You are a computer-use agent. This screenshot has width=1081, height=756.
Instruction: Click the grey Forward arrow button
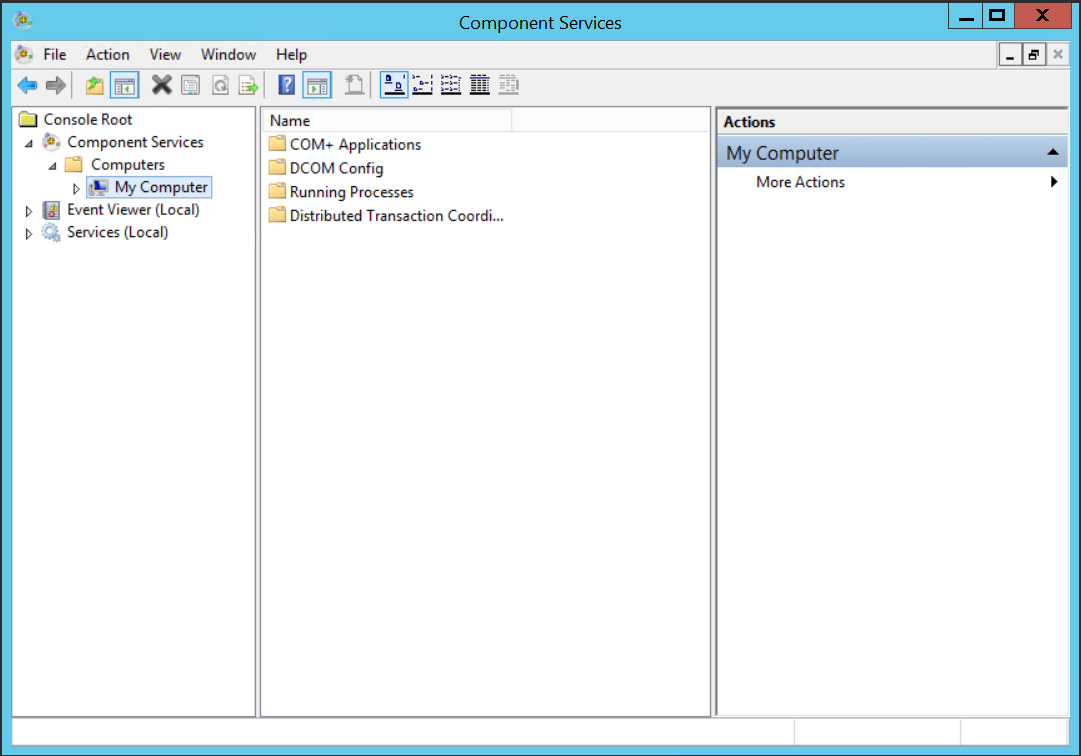pos(55,85)
